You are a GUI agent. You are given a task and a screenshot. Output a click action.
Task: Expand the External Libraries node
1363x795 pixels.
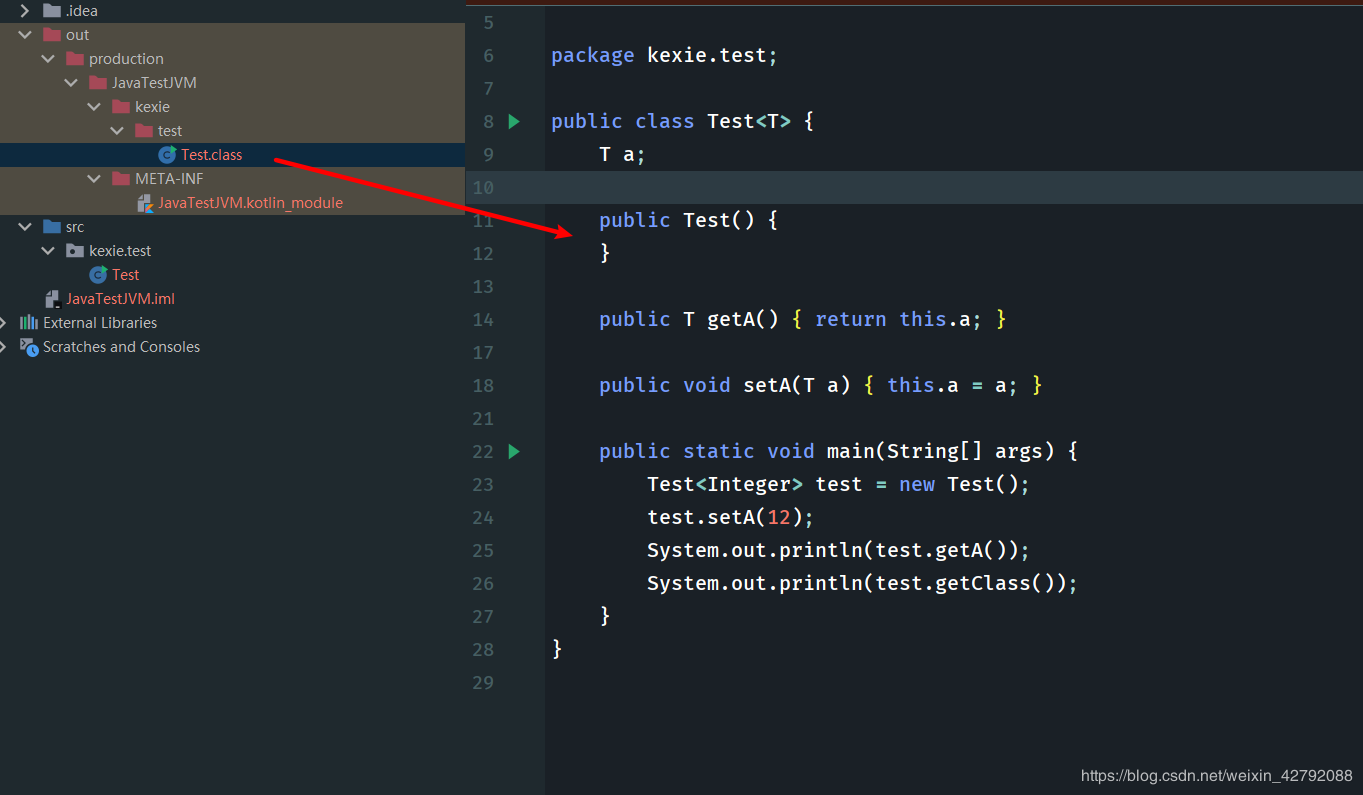coord(4,323)
